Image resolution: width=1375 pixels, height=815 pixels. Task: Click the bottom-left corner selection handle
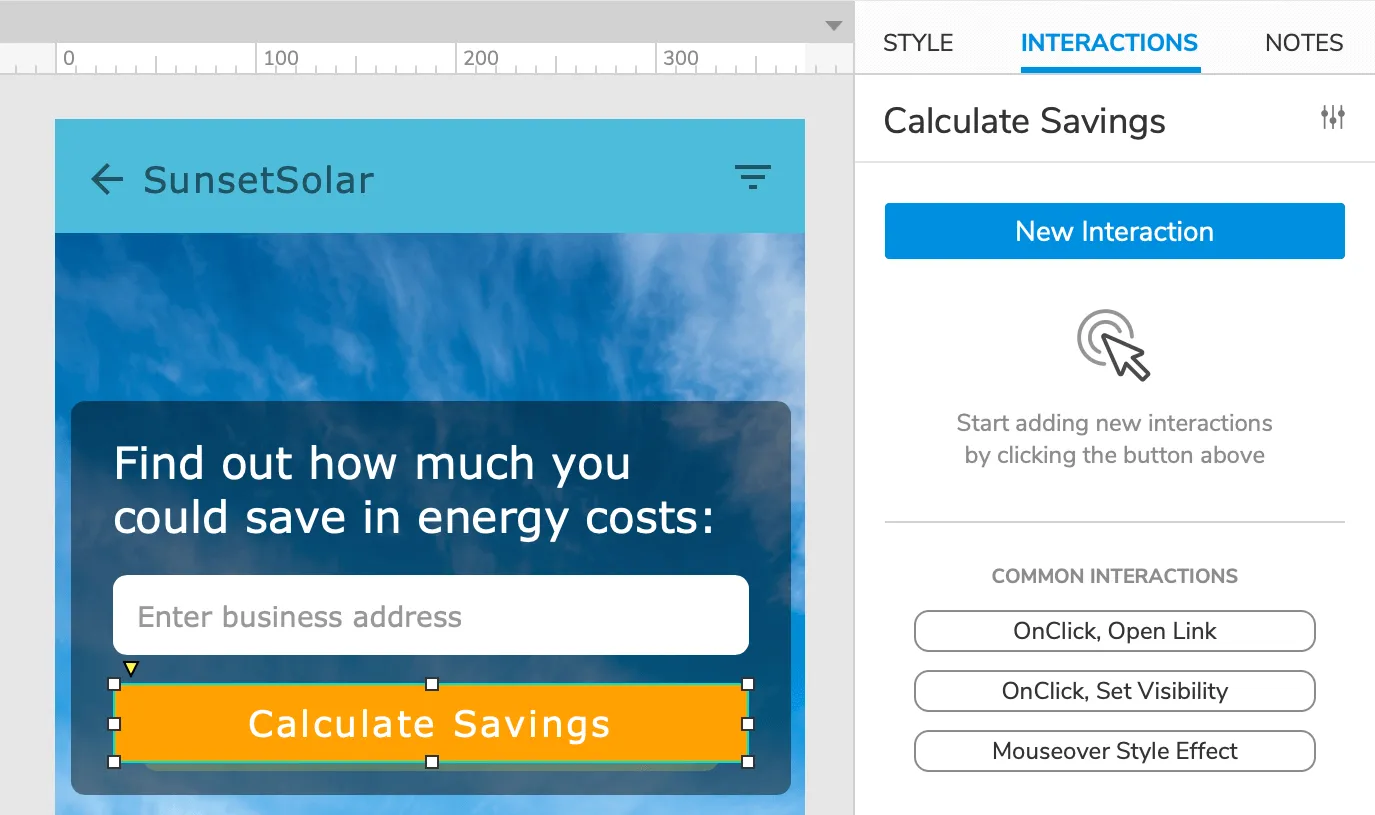[114, 762]
